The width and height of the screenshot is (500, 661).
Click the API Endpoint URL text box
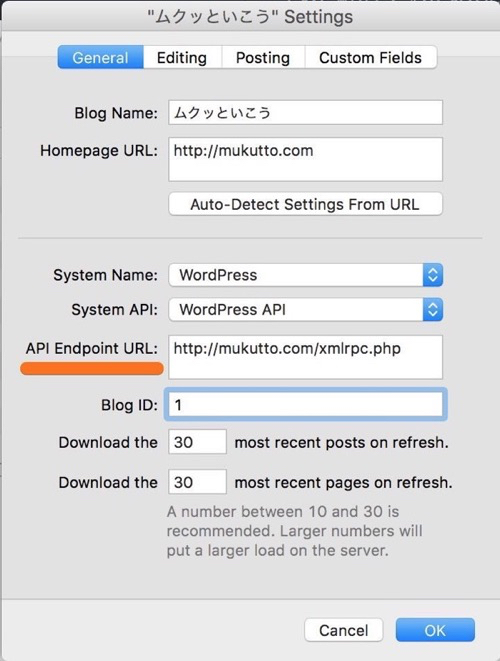click(x=305, y=357)
